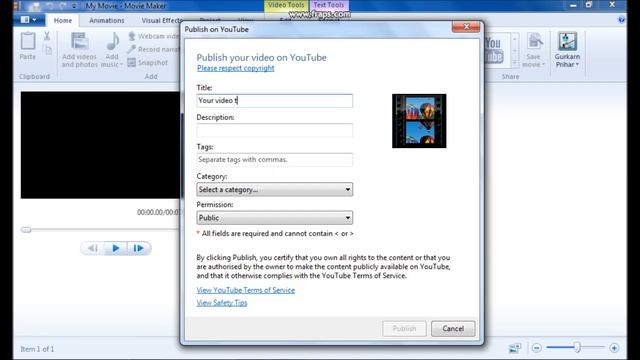Adjust the time zoom slider handle

pyautogui.click(x=577, y=347)
